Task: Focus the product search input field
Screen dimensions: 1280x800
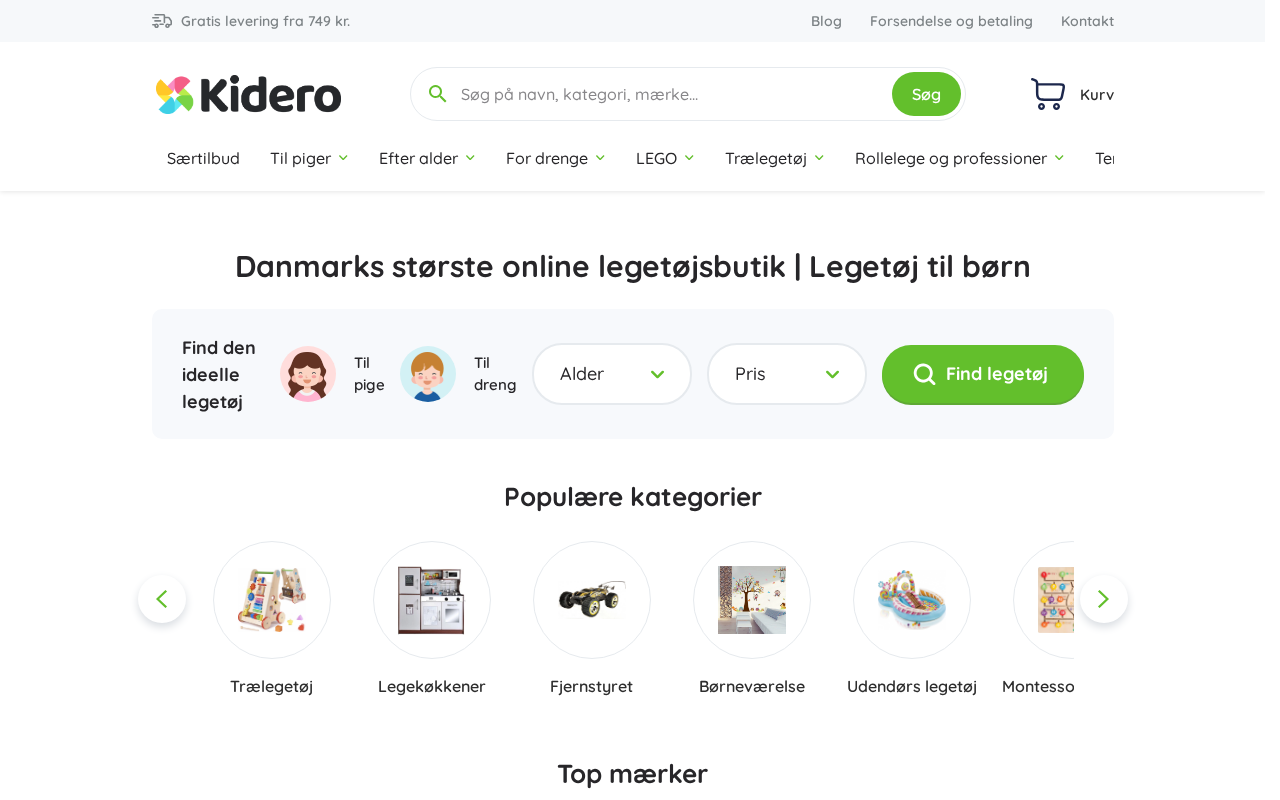Action: click(x=670, y=94)
